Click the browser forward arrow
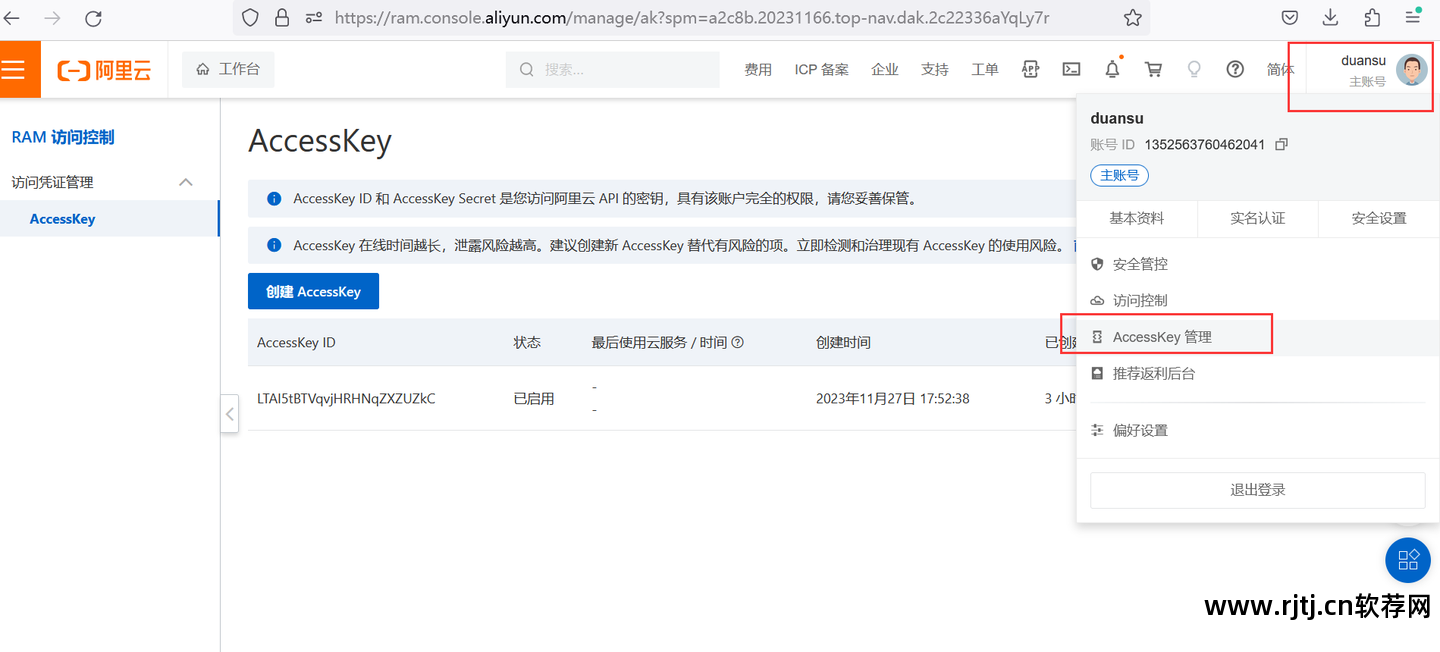 52,18
